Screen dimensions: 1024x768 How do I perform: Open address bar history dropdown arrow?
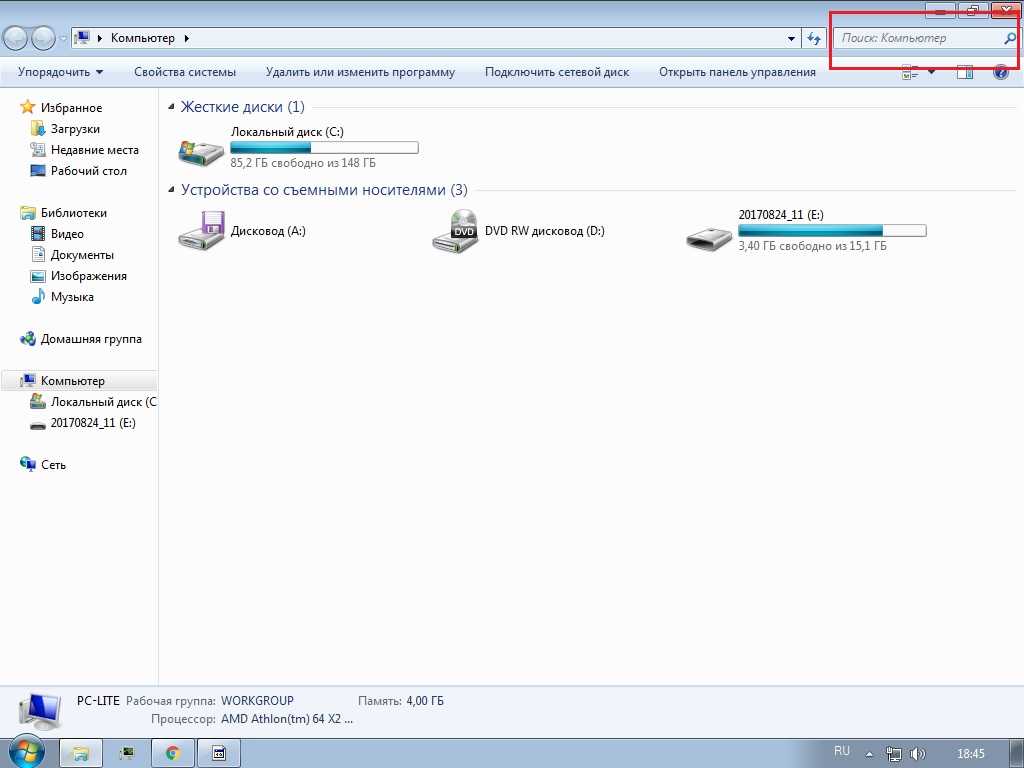tap(792, 38)
